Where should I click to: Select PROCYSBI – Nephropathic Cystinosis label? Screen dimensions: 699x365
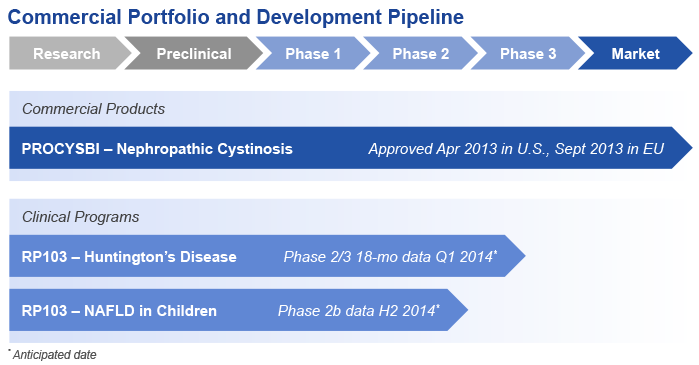click(x=157, y=149)
